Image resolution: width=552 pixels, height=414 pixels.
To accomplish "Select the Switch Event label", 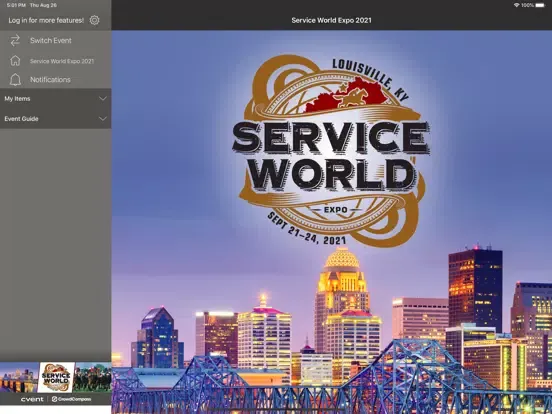I will pos(51,40).
